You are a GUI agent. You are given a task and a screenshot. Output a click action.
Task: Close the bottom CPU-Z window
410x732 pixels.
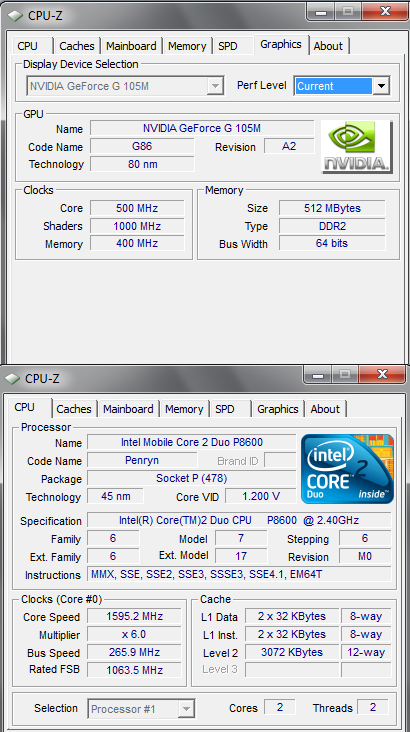382,374
